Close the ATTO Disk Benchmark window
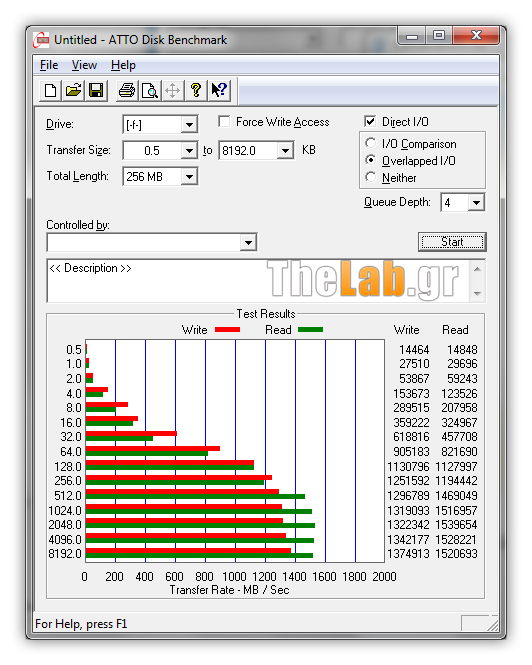Image resolution: width=532 pixels, height=665 pixels. pos(476,36)
